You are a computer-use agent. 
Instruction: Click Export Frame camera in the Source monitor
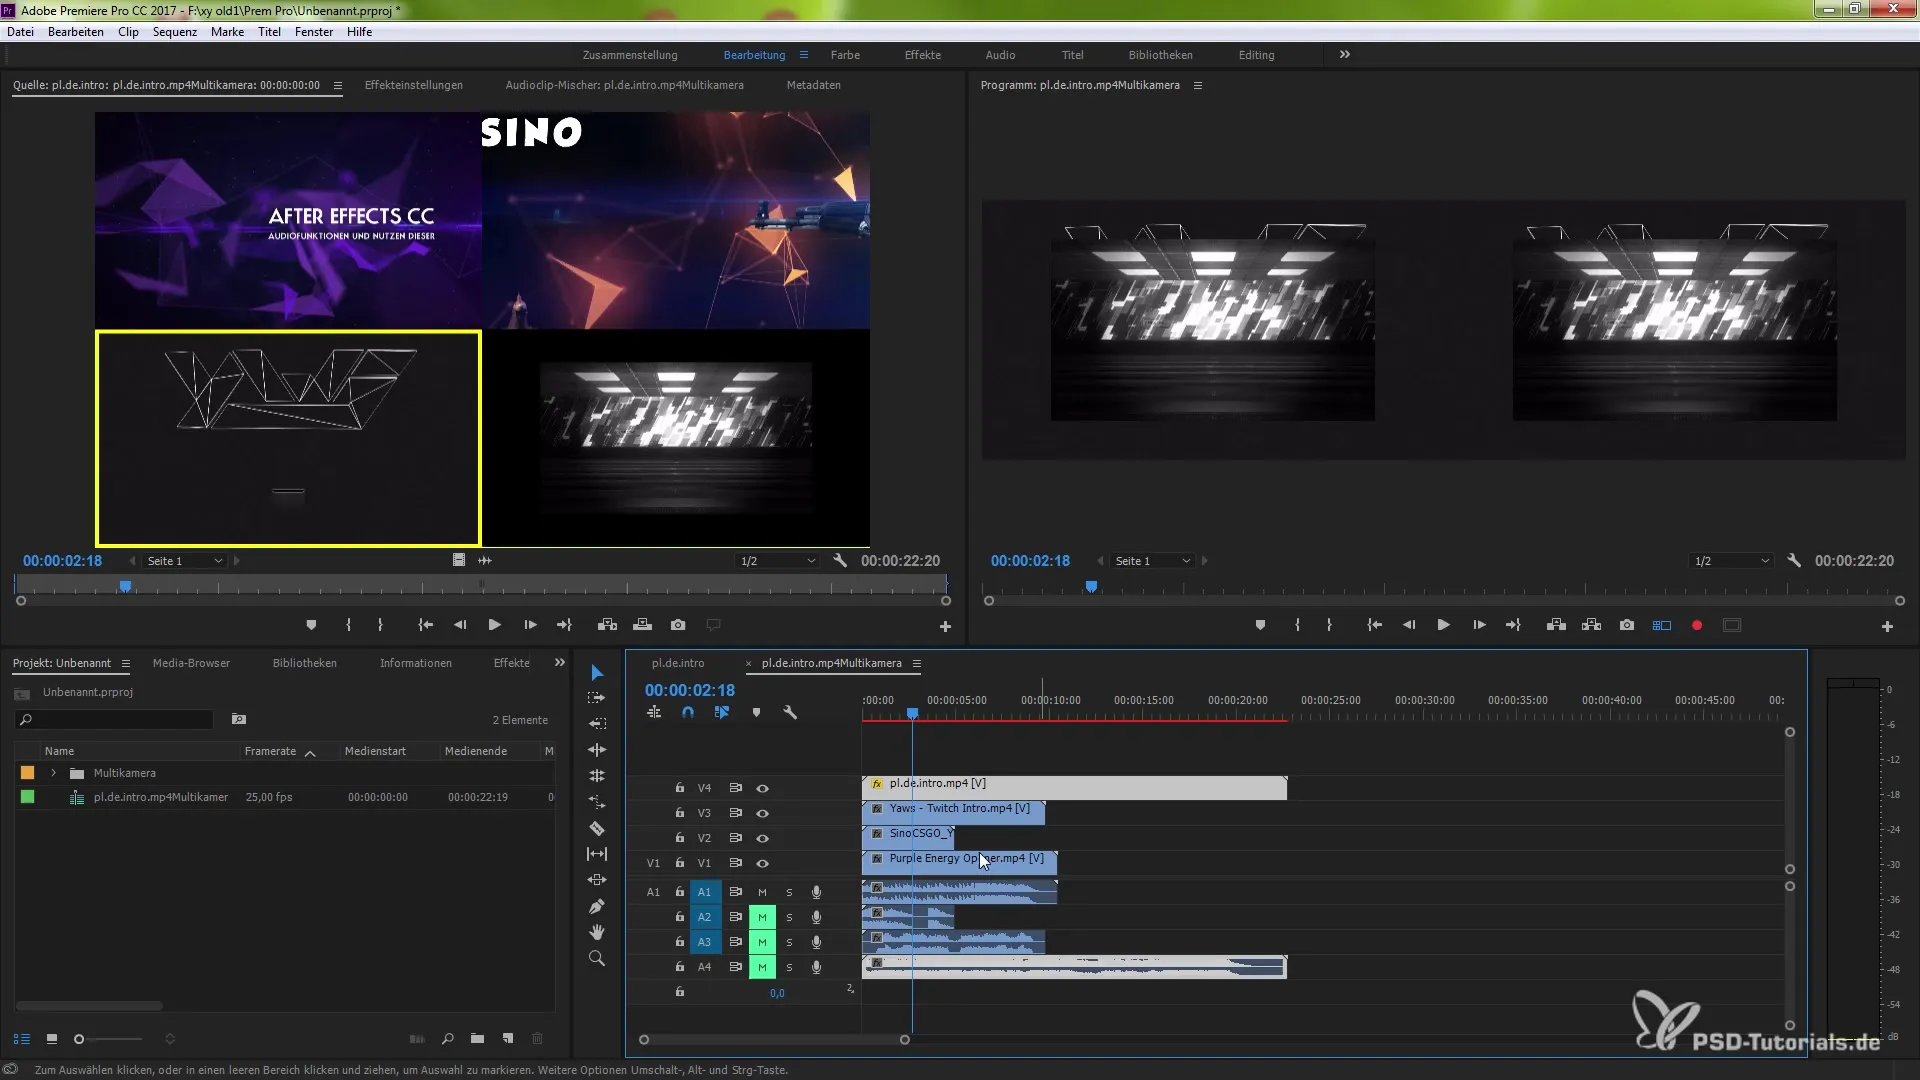[x=678, y=625]
